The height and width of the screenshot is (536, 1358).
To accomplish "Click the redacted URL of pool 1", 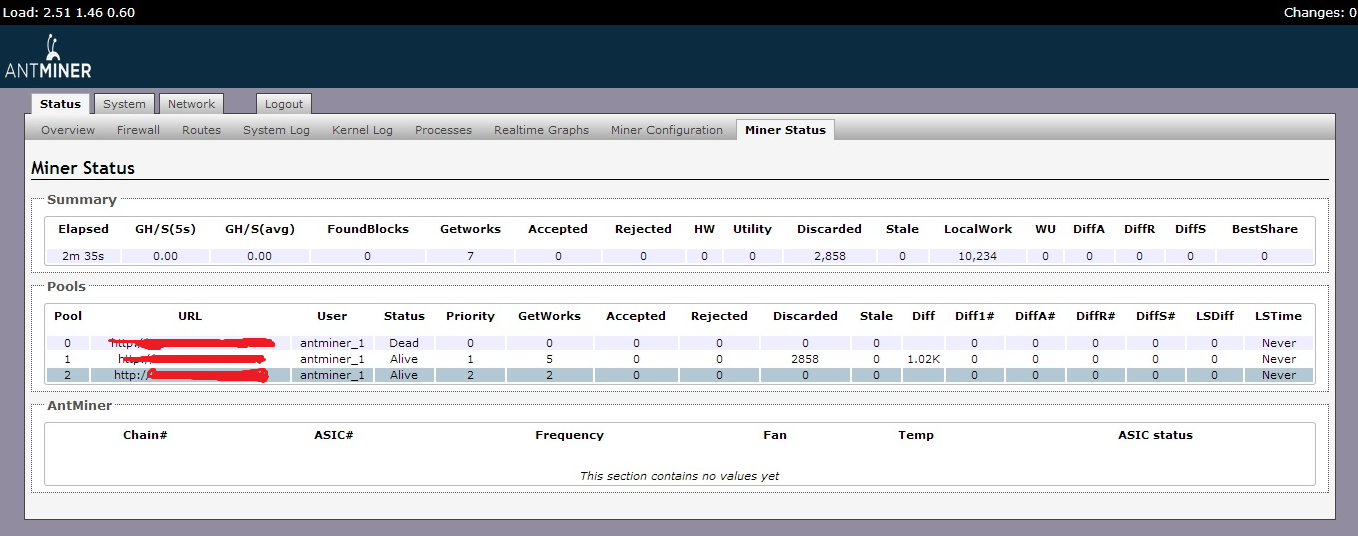I will [190, 358].
